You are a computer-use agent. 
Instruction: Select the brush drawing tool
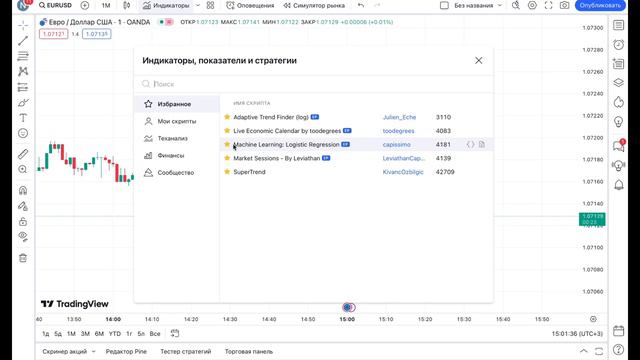coord(23,102)
